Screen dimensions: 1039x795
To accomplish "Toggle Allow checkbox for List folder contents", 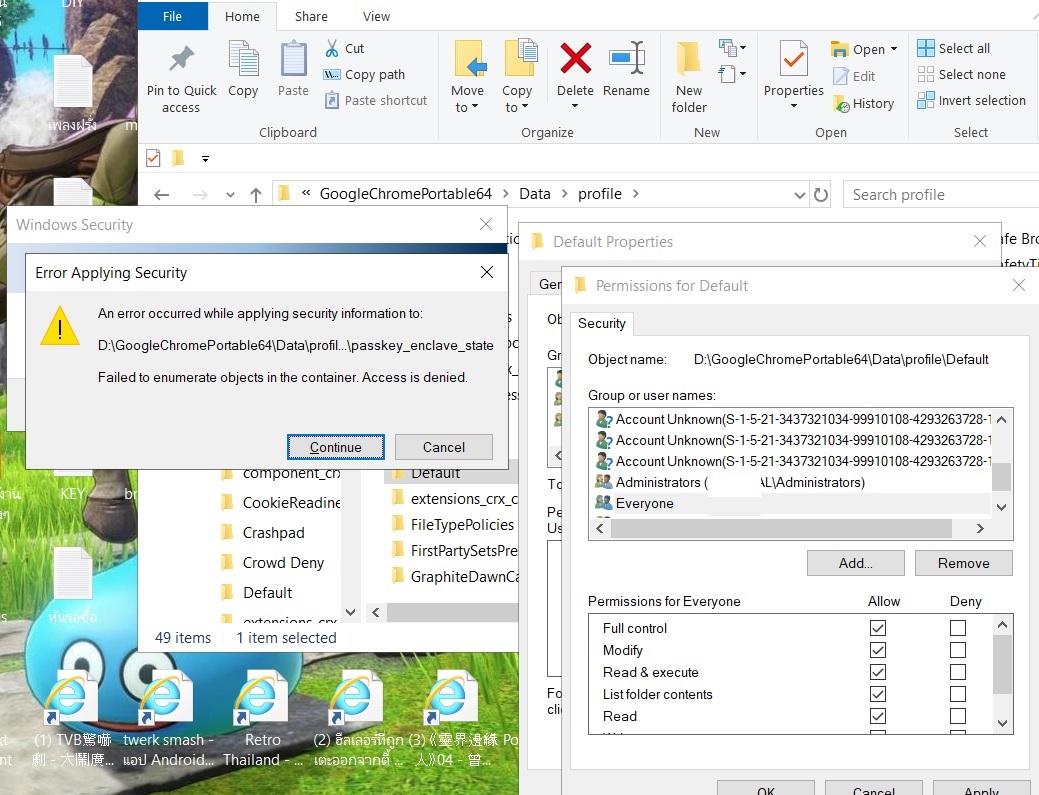I will tap(878, 694).
